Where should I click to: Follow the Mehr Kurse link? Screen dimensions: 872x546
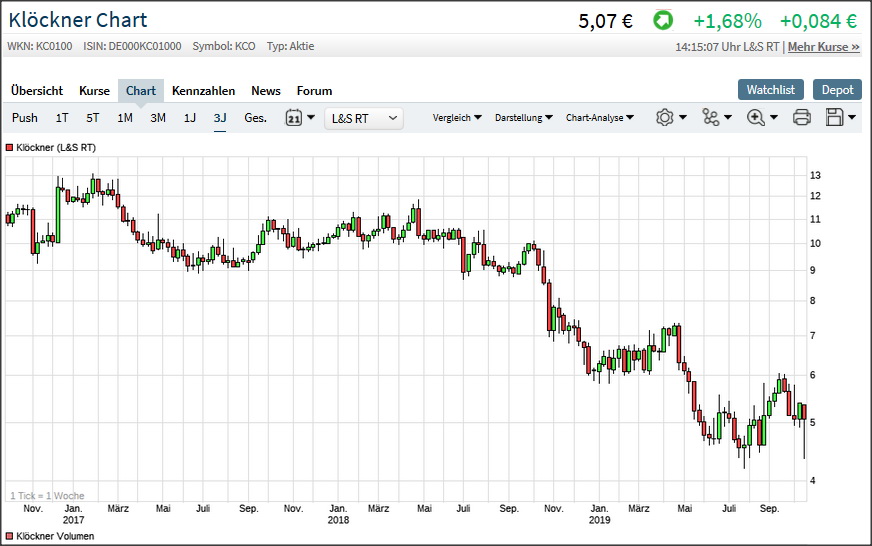pyautogui.click(x=824, y=47)
